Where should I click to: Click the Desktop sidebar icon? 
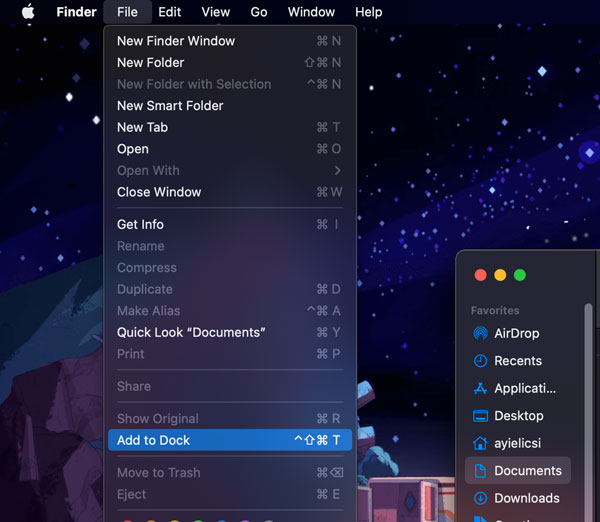tap(480, 416)
